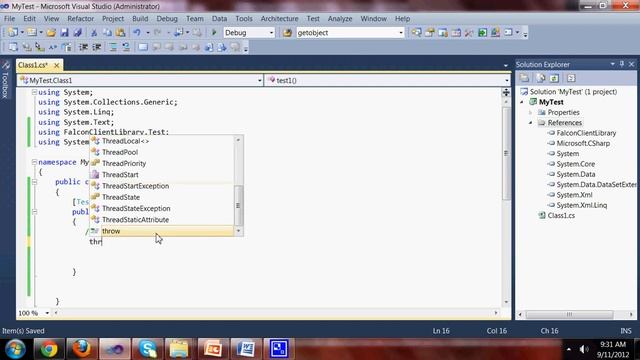Image resolution: width=640 pixels, height=360 pixels.
Task: Open the File menu
Action: point(9,19)
